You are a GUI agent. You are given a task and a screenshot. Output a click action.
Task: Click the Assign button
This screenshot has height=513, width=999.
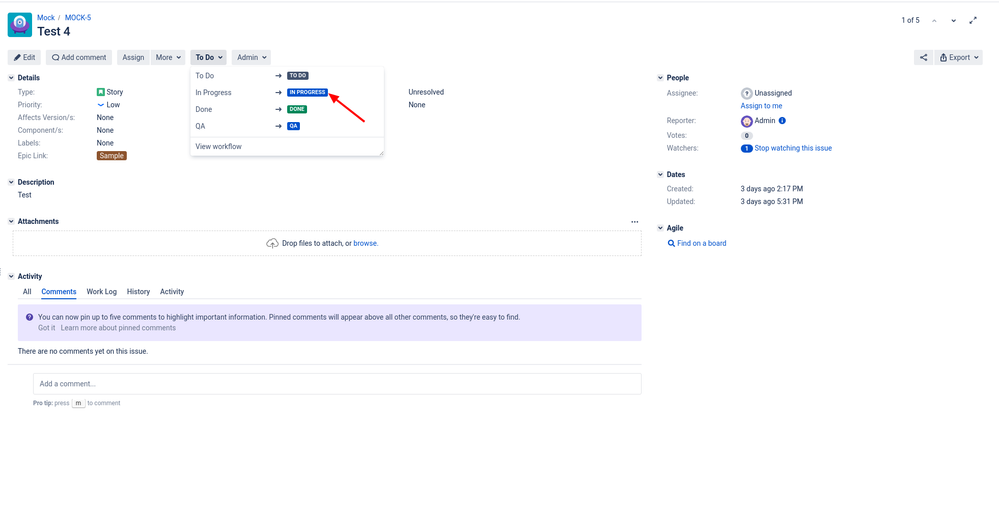(133, 57)
